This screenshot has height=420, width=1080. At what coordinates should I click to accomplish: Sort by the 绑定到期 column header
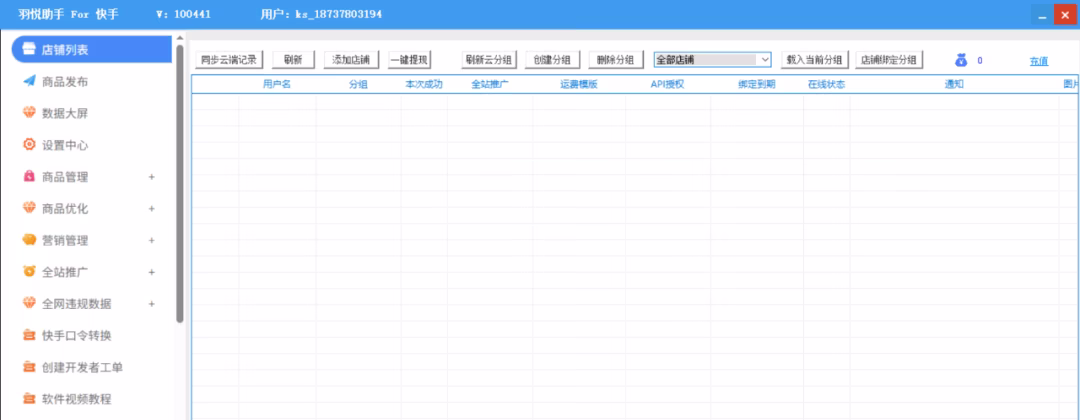click(x=756, y=85)
